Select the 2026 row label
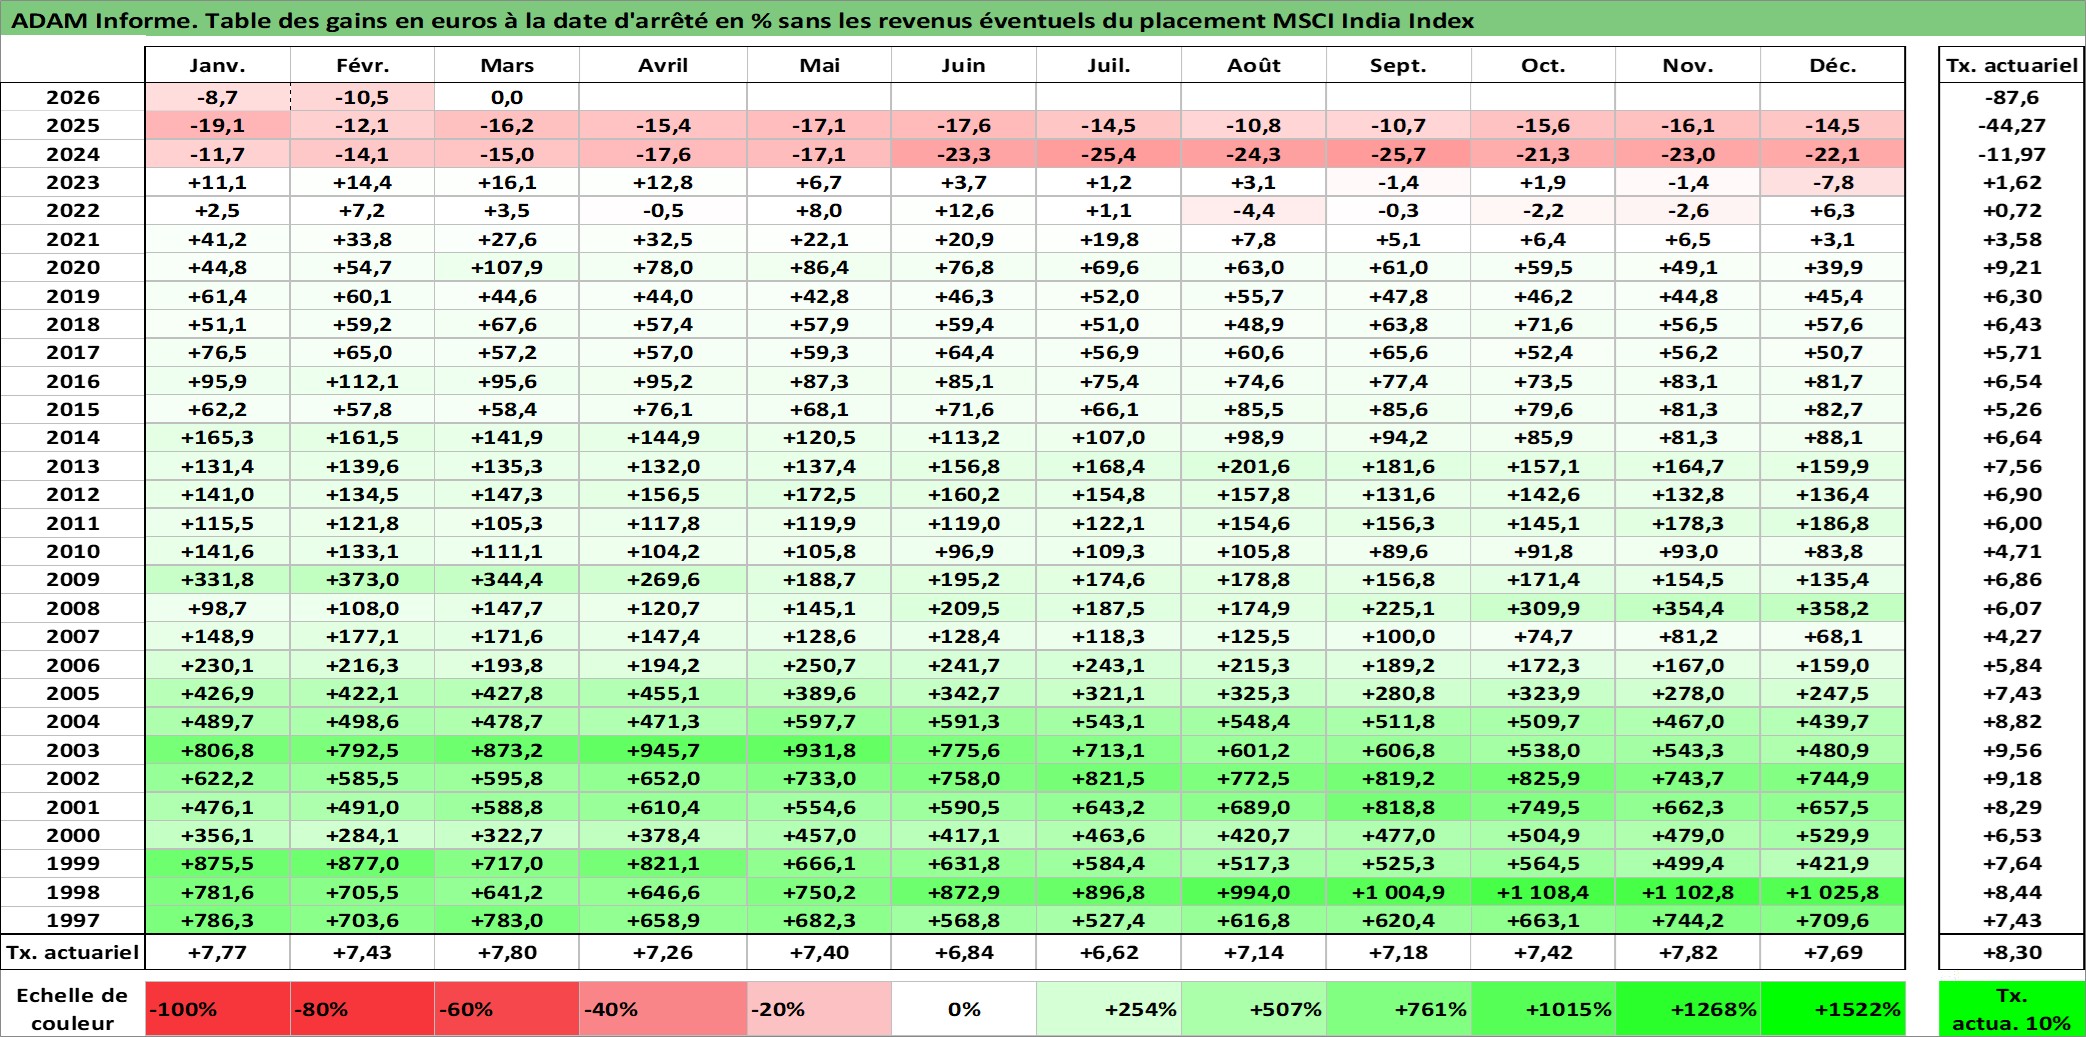This screenshot has height=1037, width=2086. point(73,97)
